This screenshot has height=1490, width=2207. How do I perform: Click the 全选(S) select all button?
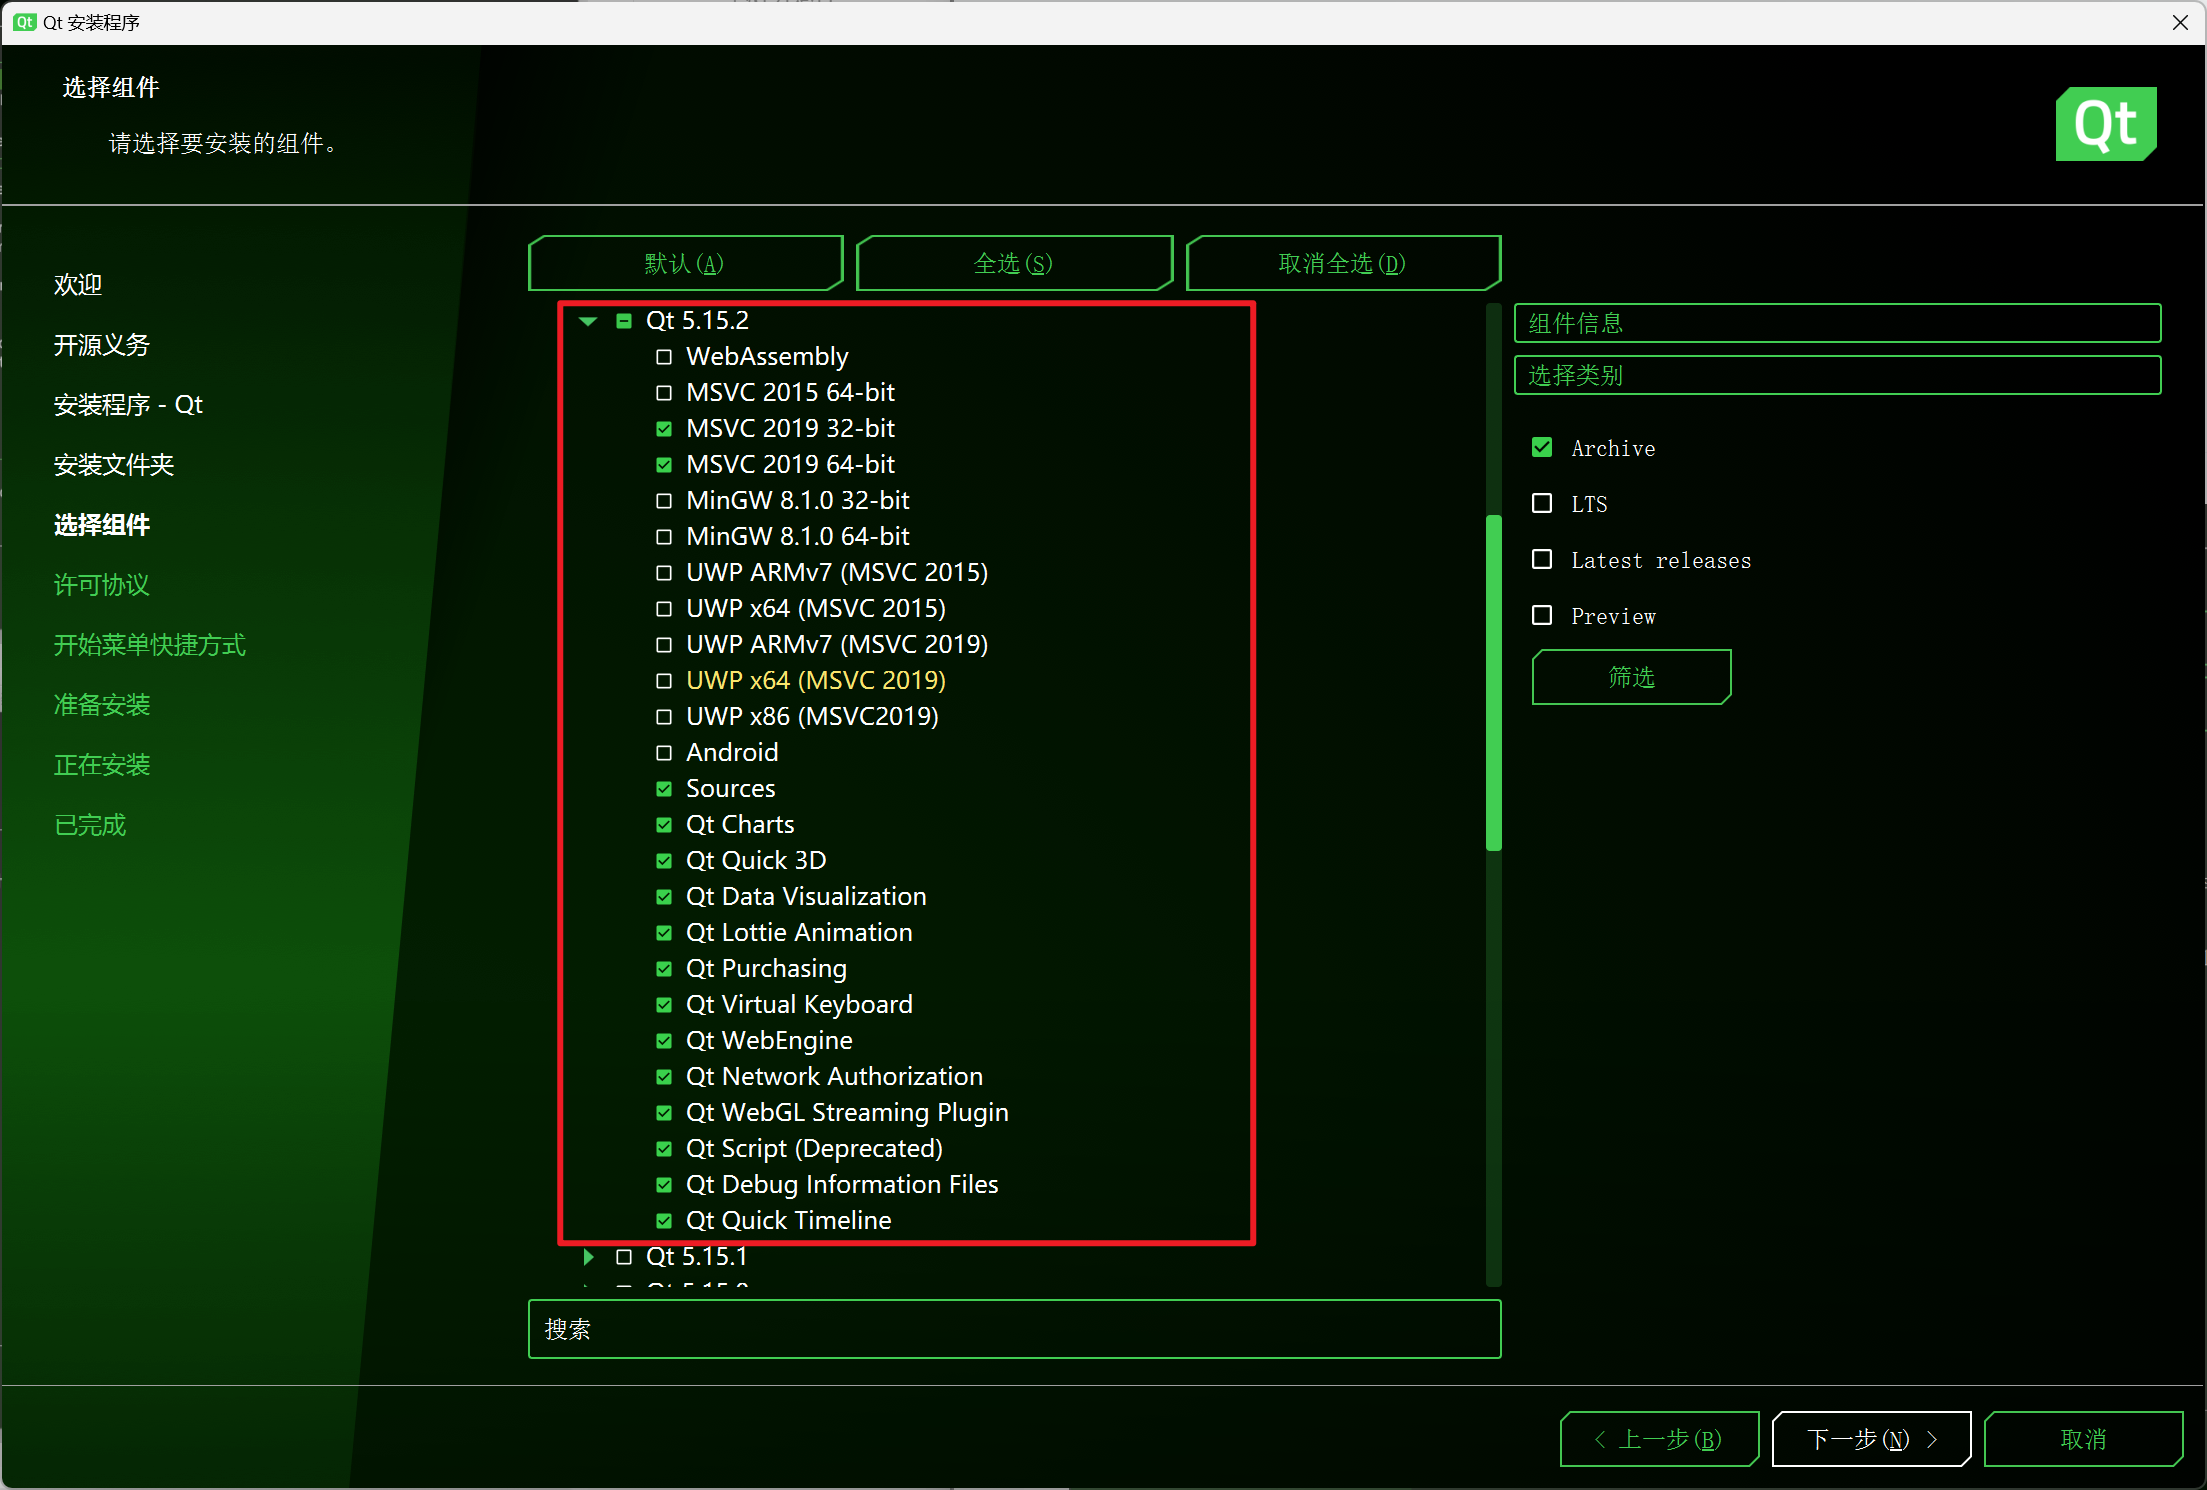click(x=1014, y=263)
